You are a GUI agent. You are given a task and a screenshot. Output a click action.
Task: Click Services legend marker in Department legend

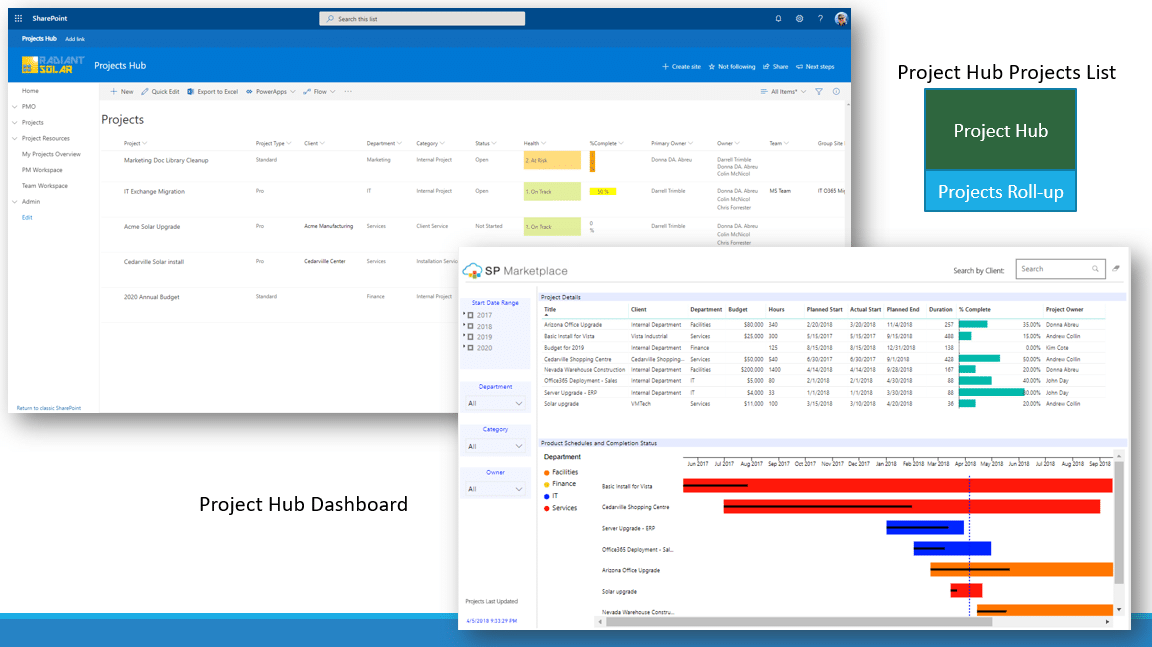point(547,508)
